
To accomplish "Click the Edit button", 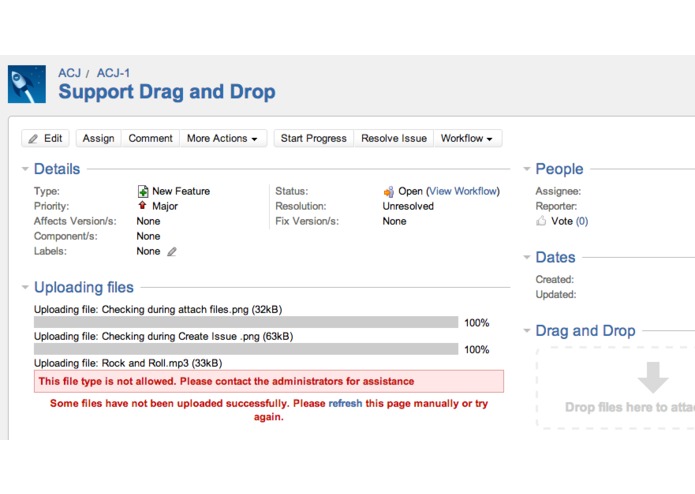I will coord(45,138).
